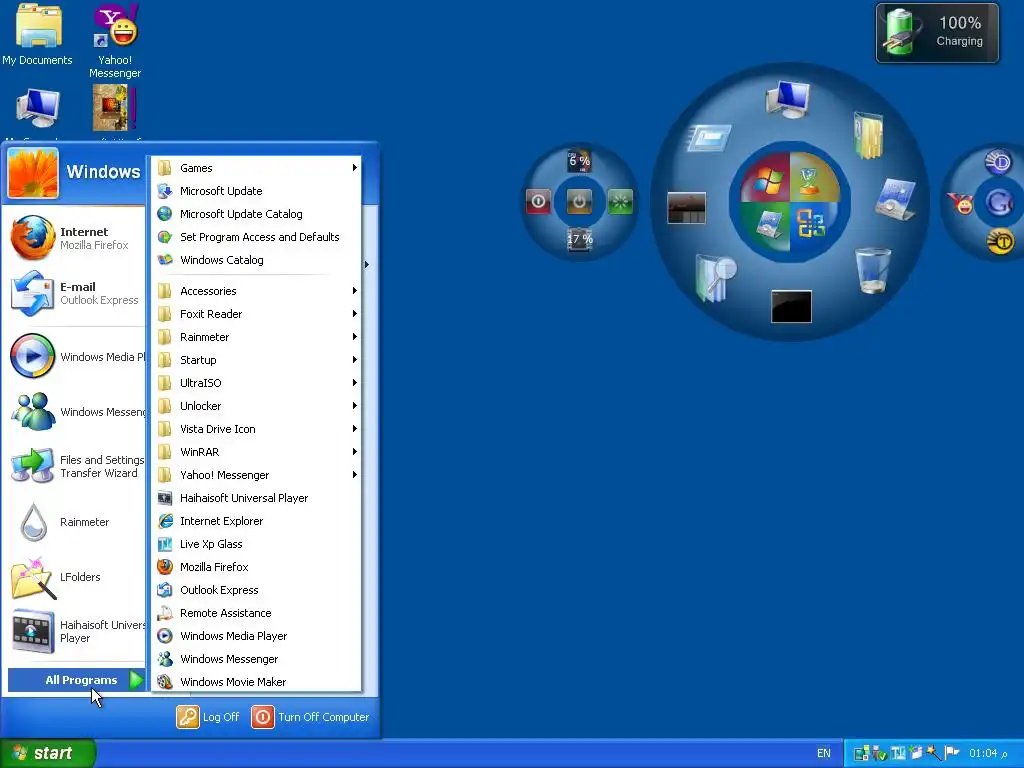Screen dimensions: 1024x768
Task: Expand the Startup submenu
Action: pos(257,360)
